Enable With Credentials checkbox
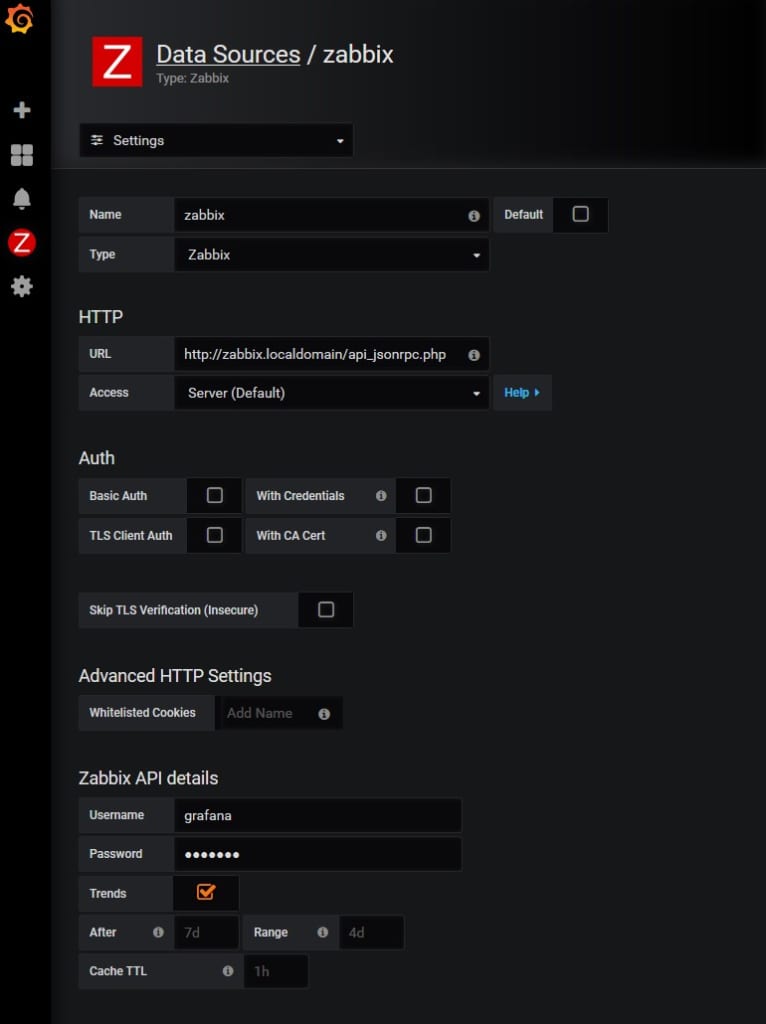Viewport: 766px width, 1024px height. pos(423,495)
